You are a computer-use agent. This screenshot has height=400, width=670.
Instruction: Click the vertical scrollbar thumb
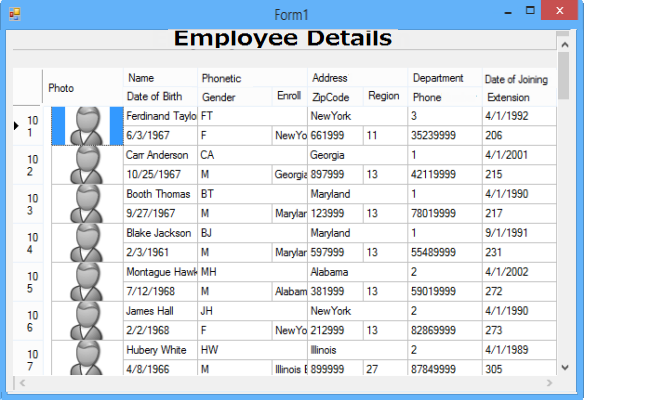(x=564, y=76)
